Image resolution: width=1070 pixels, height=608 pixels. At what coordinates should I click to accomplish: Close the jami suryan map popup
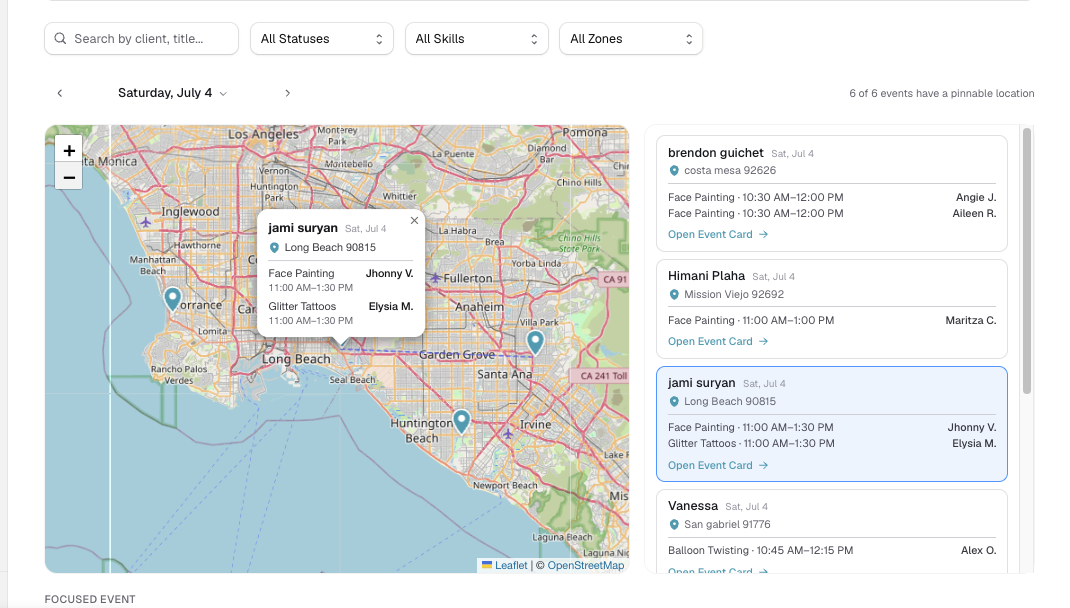pyautogui.click(x=414, y=220)
